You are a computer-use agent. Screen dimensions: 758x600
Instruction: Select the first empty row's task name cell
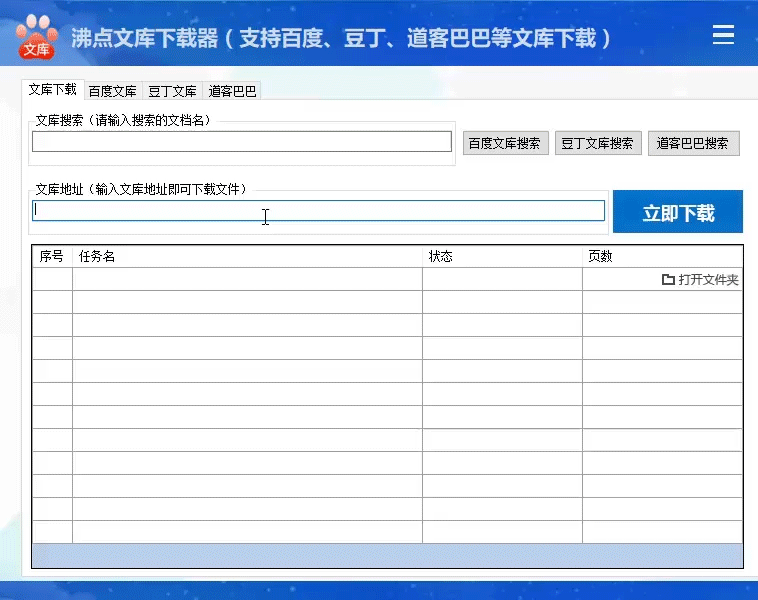pos(247,279)
